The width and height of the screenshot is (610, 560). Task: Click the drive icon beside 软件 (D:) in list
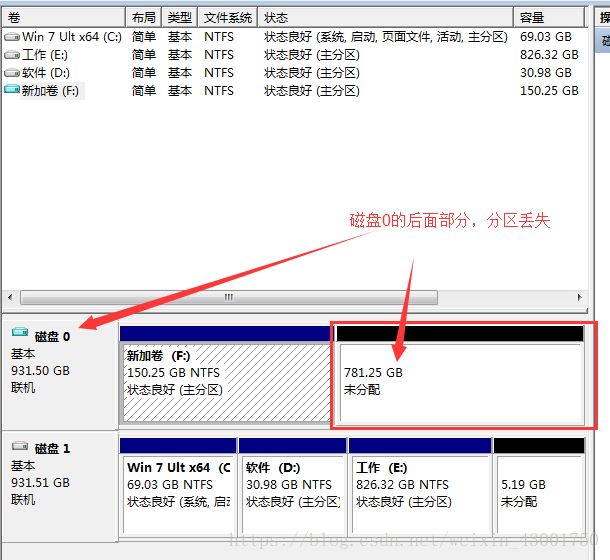(x=12, y=73)
